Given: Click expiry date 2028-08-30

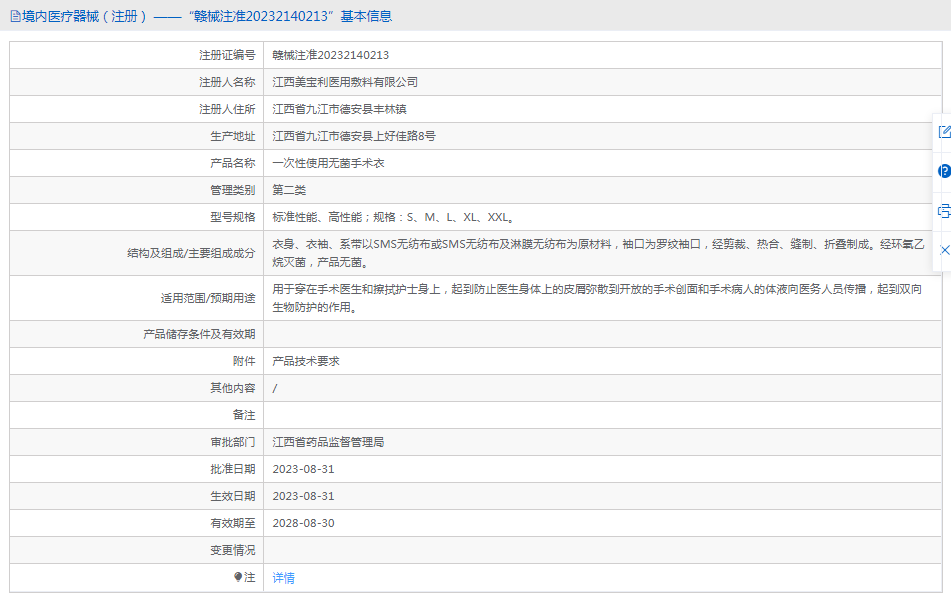Looking at the screenshot, I should [x=303, y=523].
